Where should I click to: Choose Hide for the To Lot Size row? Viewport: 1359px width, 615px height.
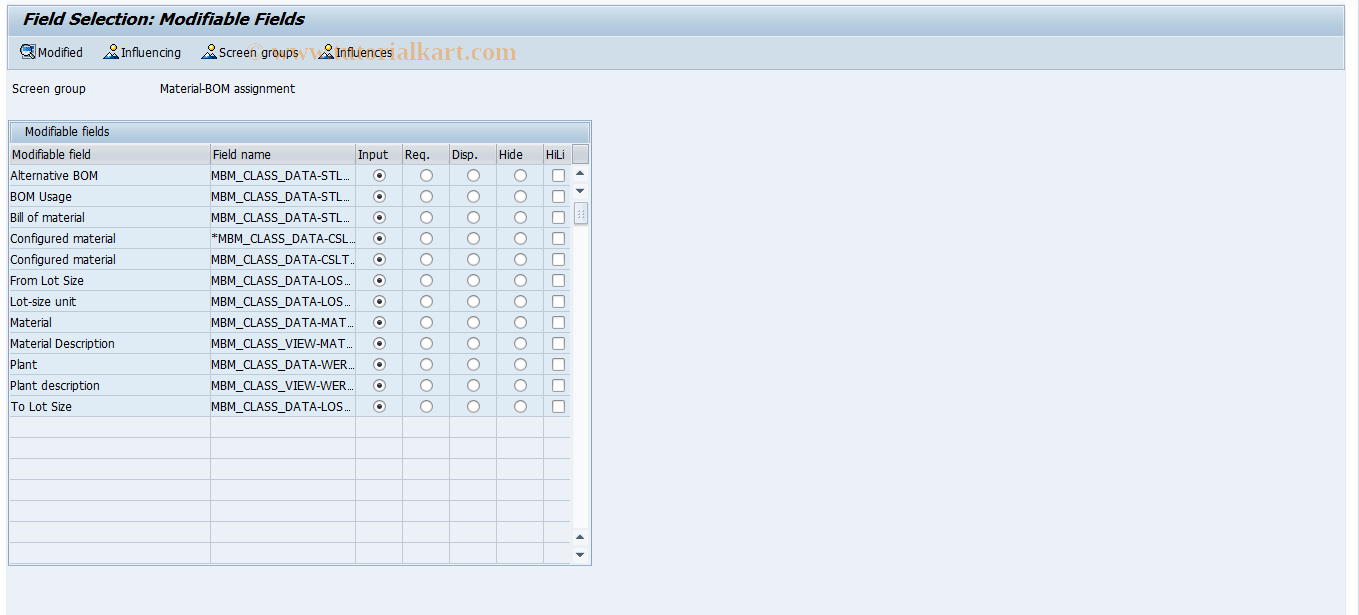tap(519, 406)
